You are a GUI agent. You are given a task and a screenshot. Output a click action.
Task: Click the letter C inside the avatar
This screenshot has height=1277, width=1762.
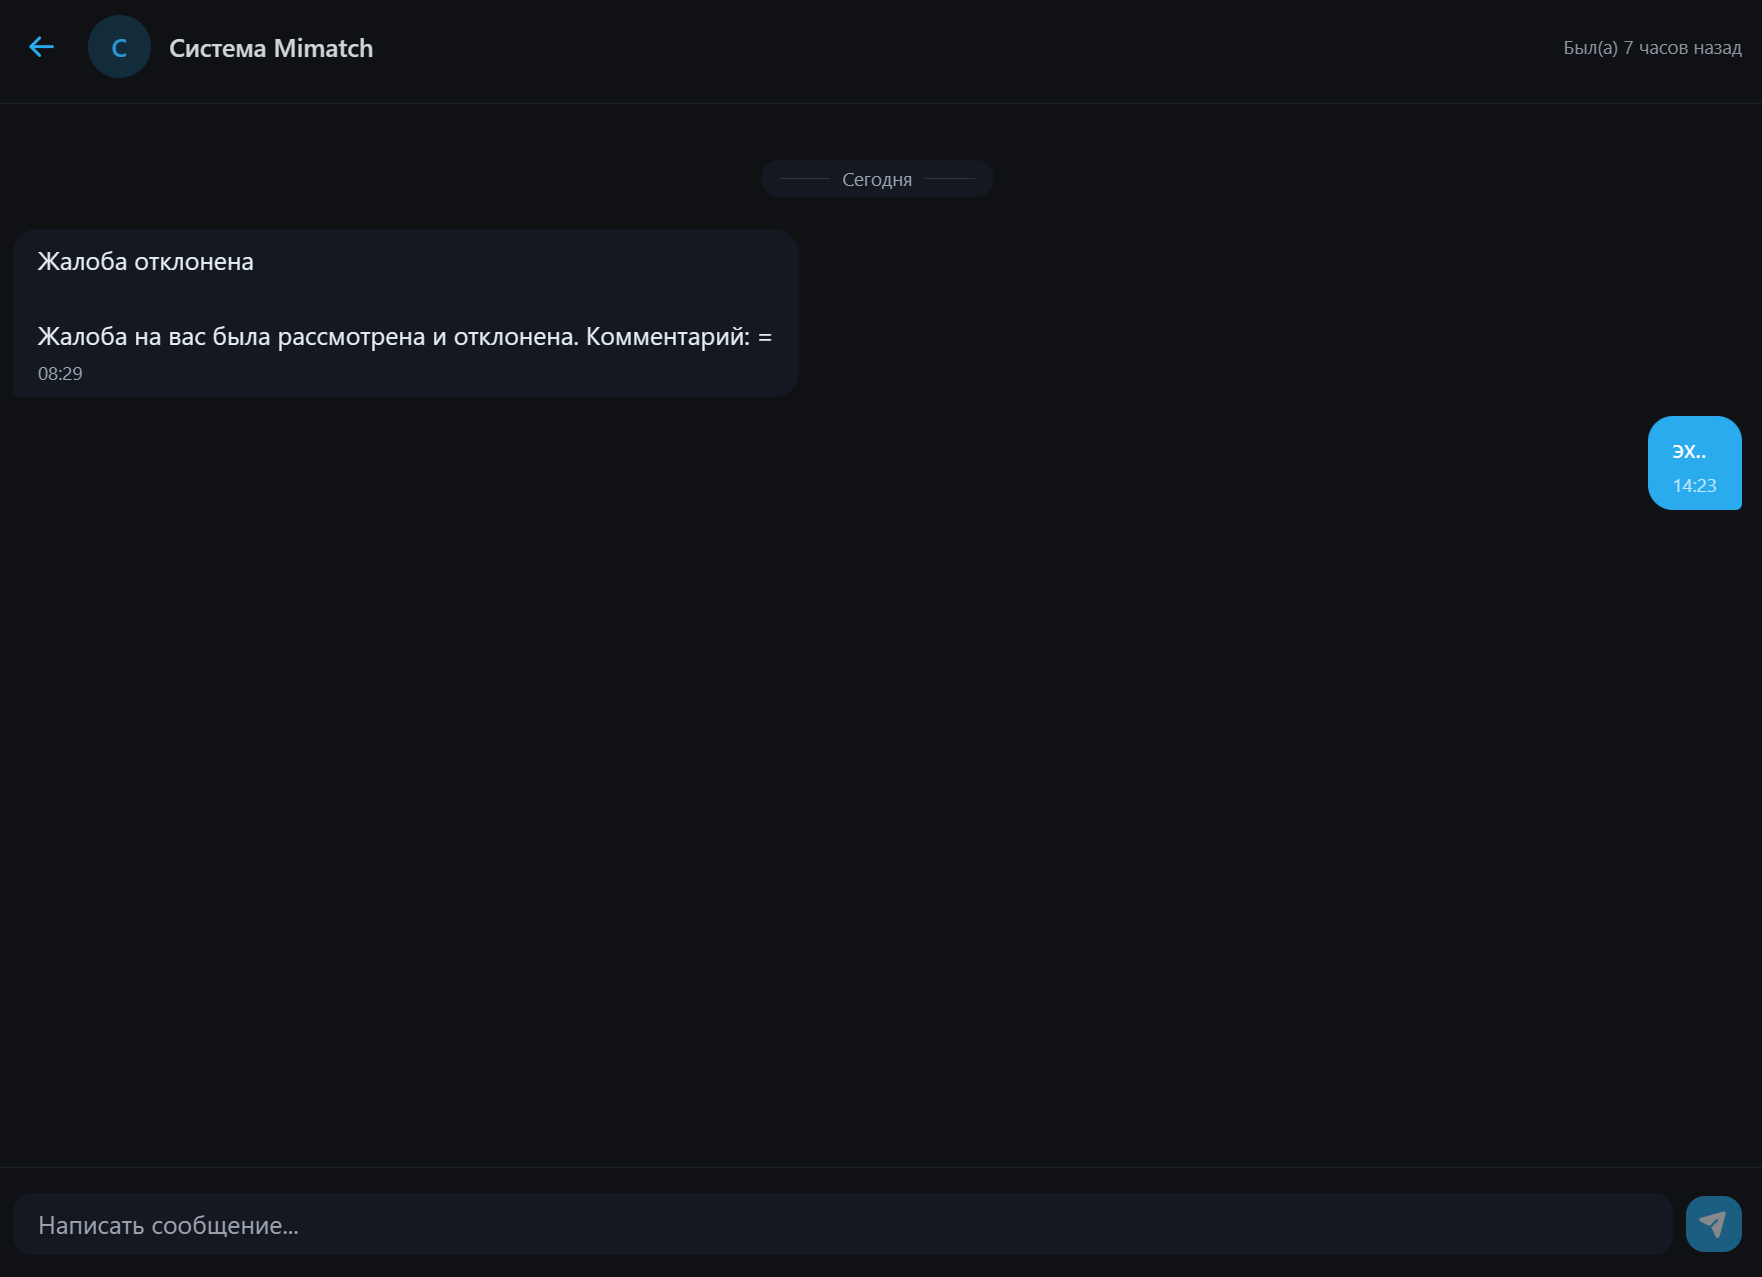pyautogui.click(x=119, y=48)
